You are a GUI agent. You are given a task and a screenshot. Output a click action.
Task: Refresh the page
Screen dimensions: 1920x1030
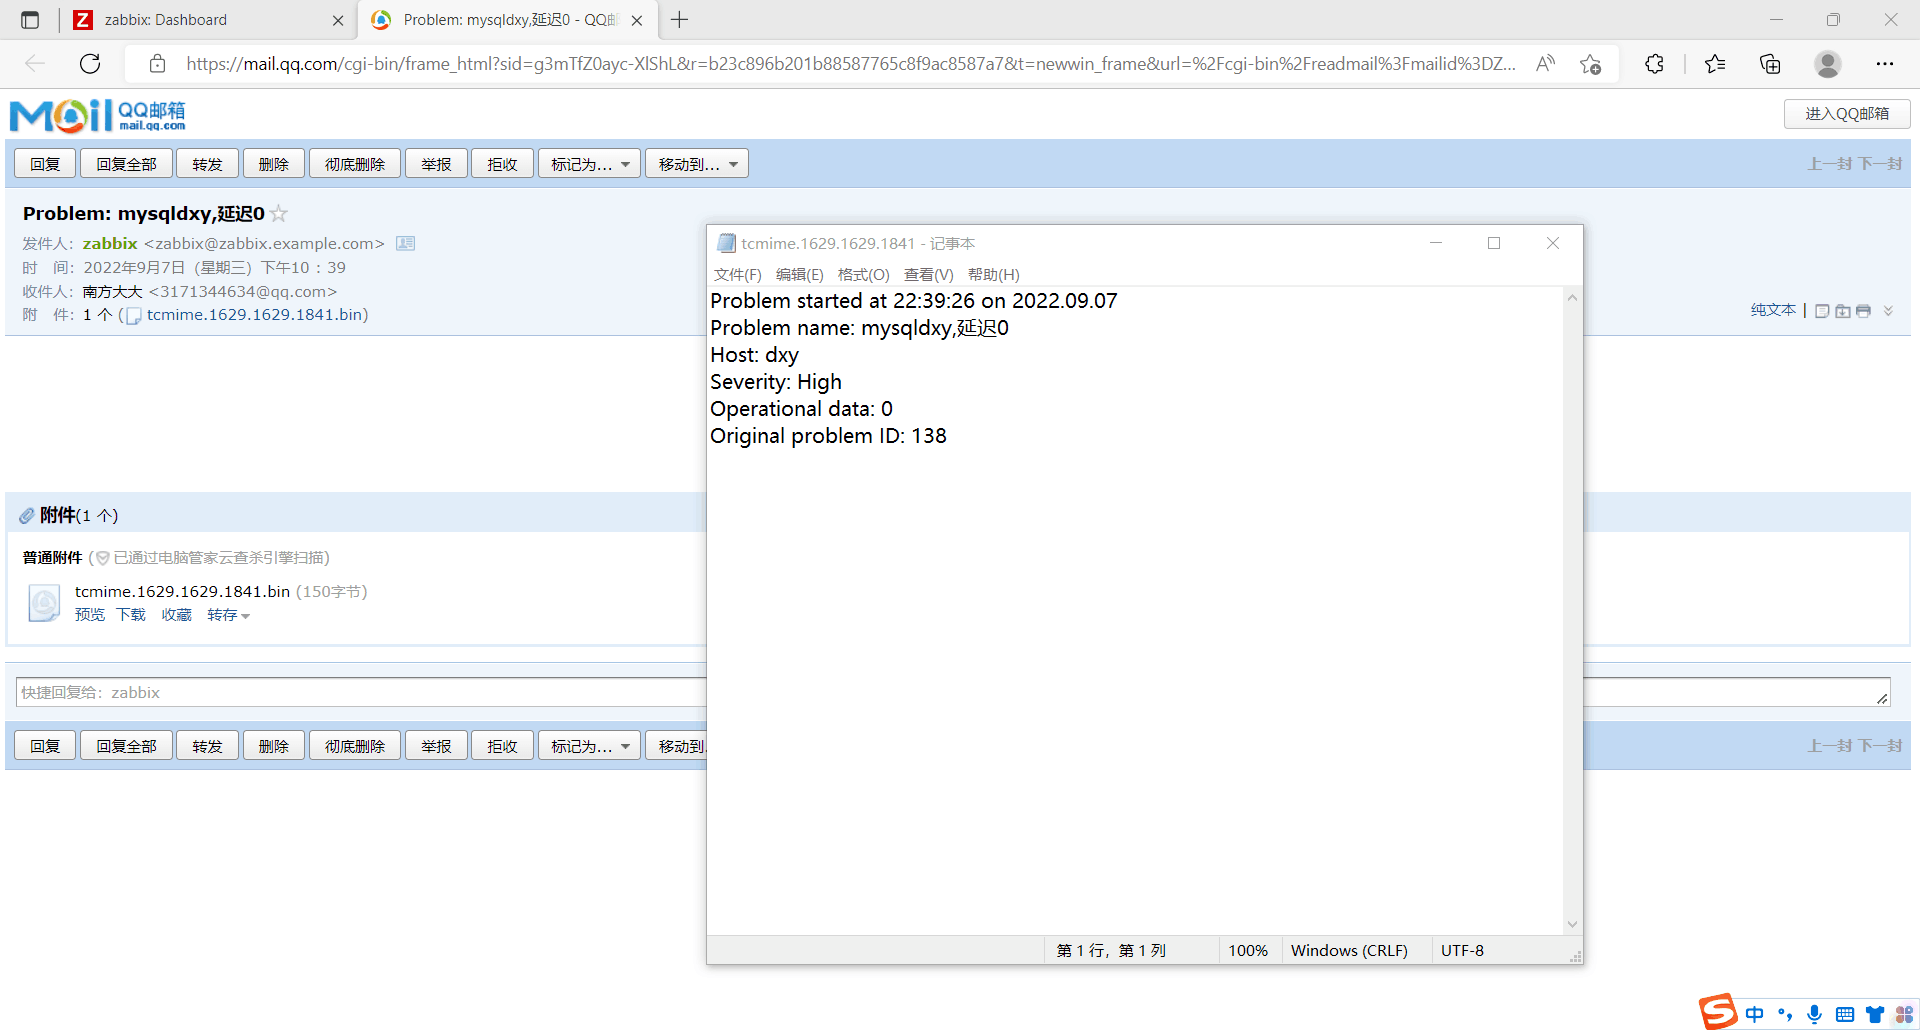point(90,64)
